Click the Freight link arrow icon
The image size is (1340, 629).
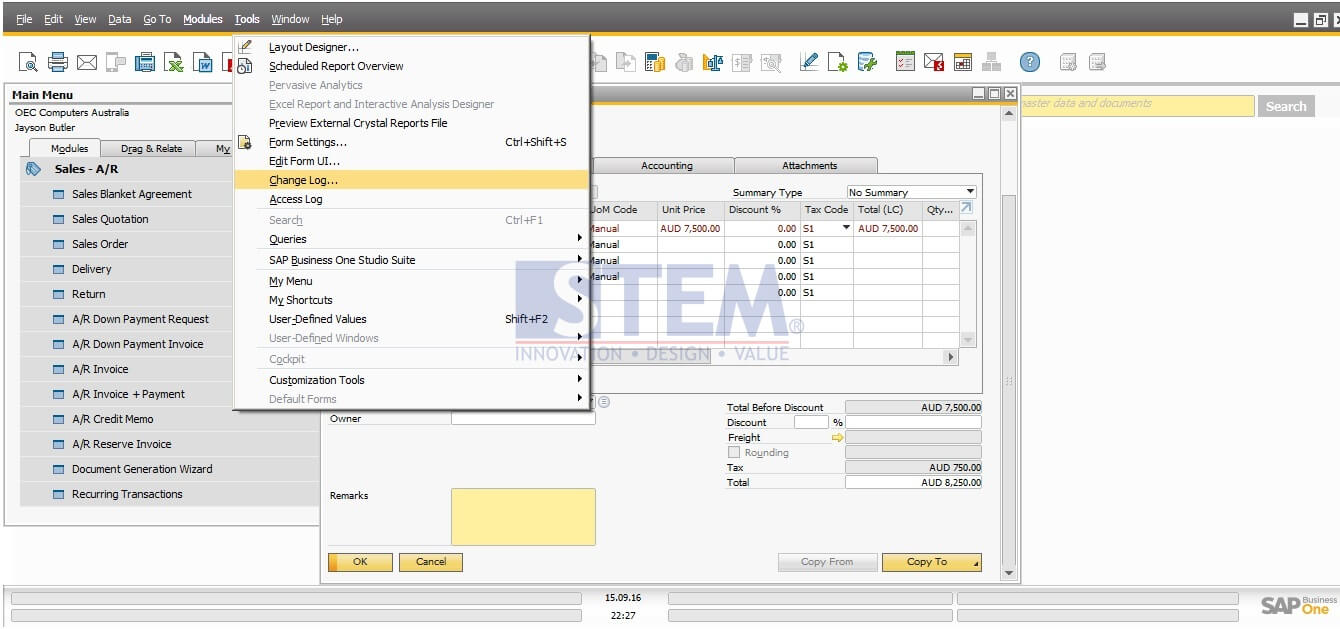tap(838, 438)
